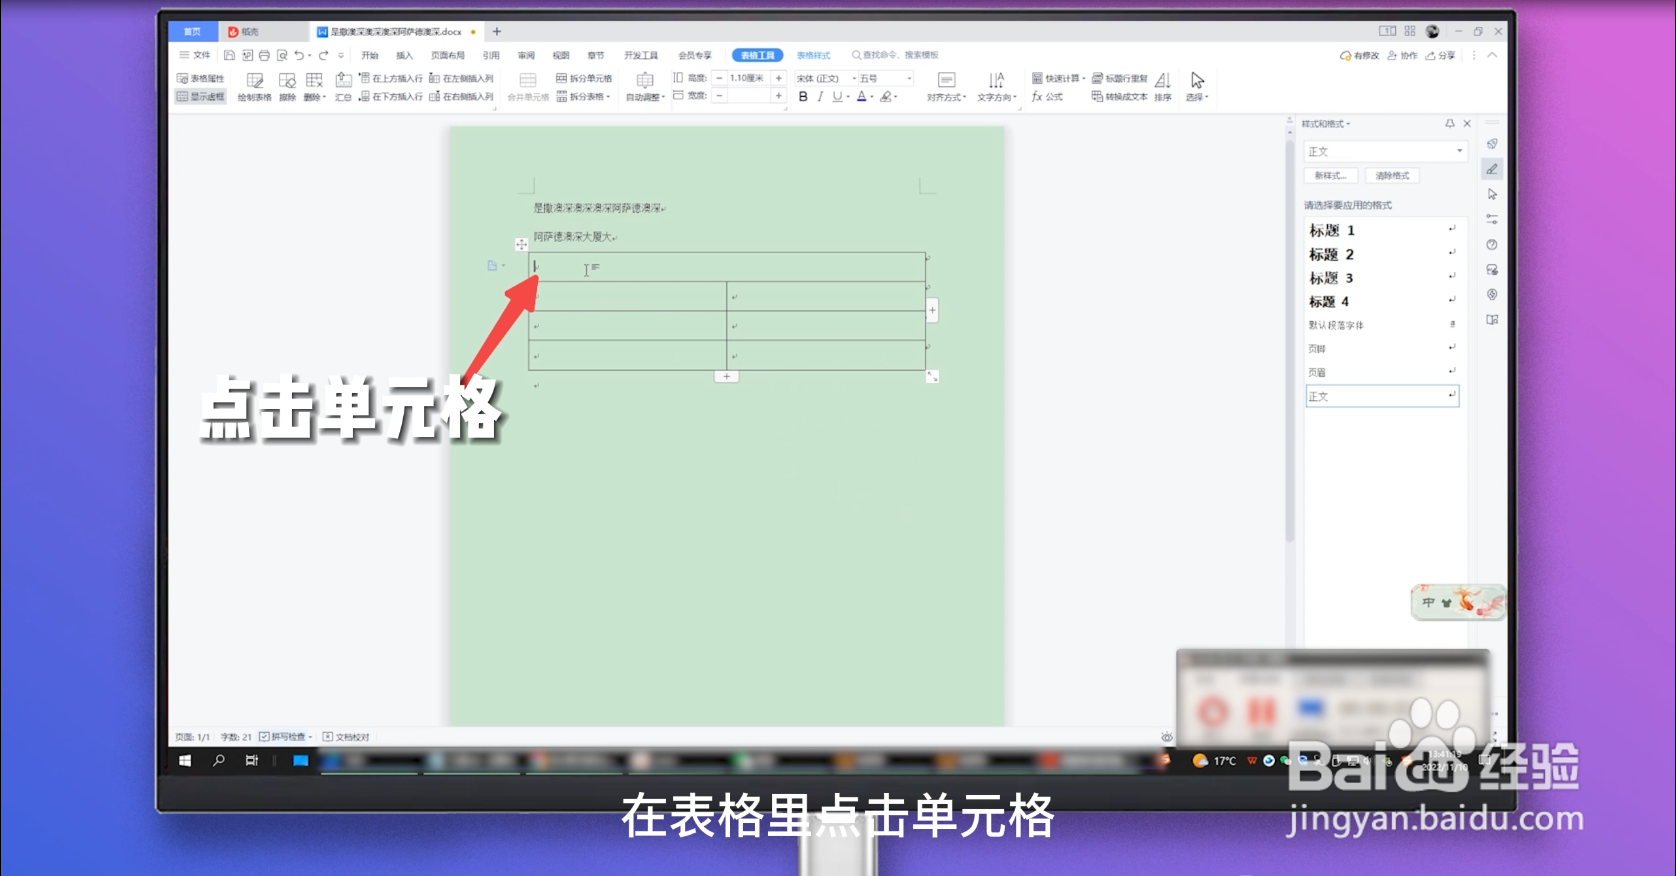Open the Windows Start menu
Viewport: 1676px width, 876px height.
(185, 761)
